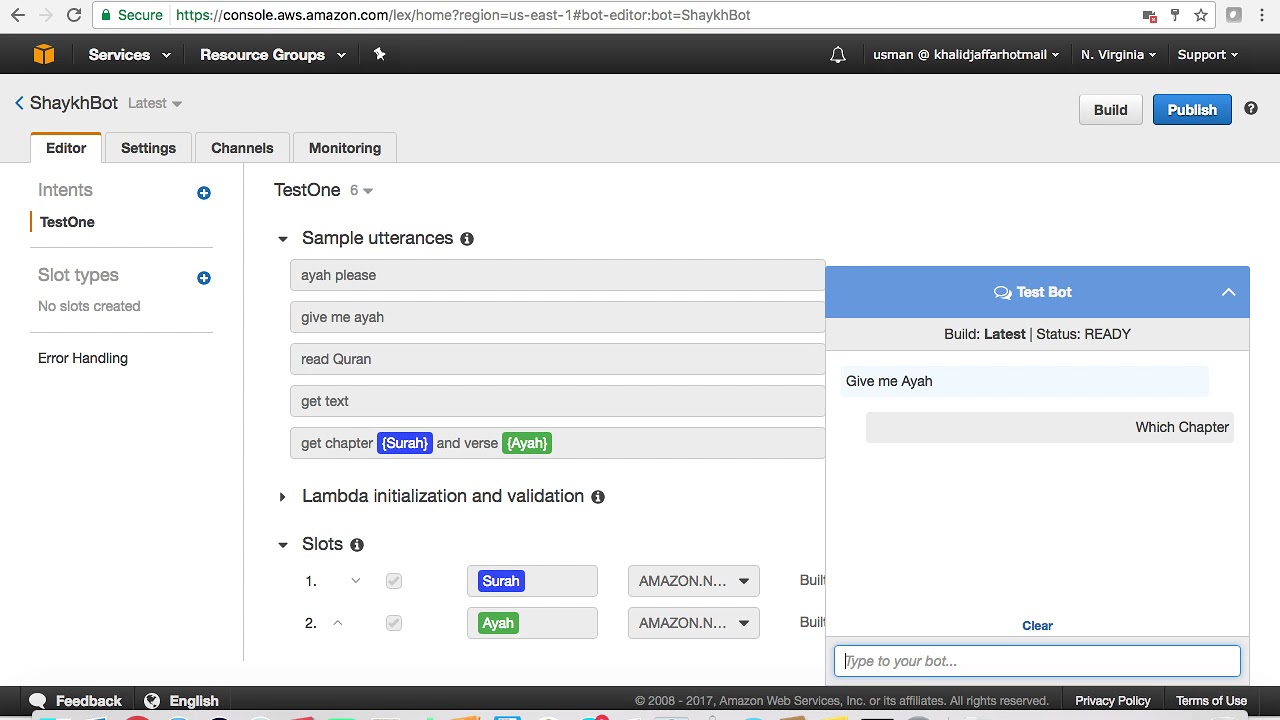Add a new slot type with plus icon

(x=204, y=277)
